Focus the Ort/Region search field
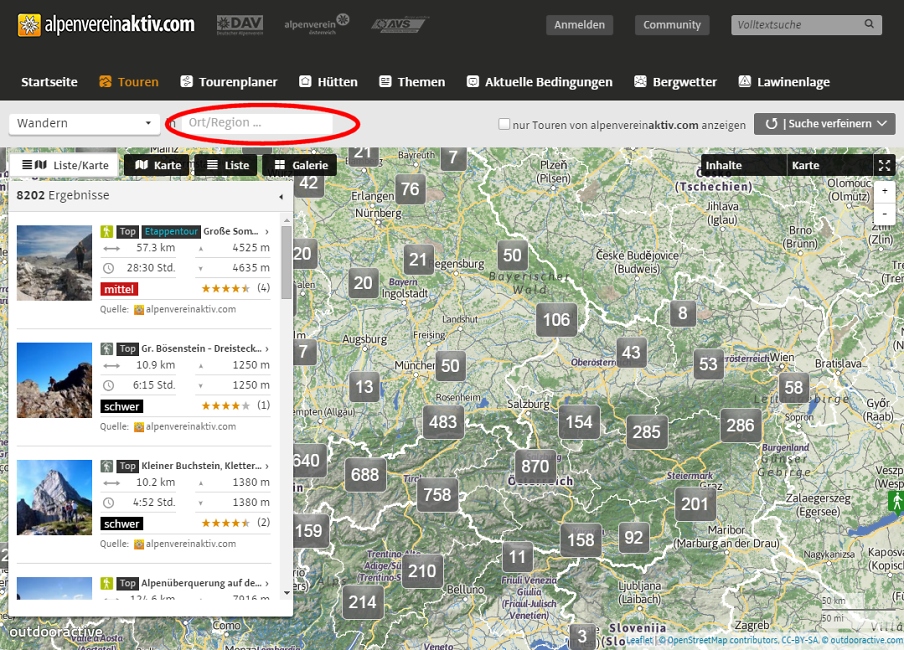 click(x=257, y=123)
